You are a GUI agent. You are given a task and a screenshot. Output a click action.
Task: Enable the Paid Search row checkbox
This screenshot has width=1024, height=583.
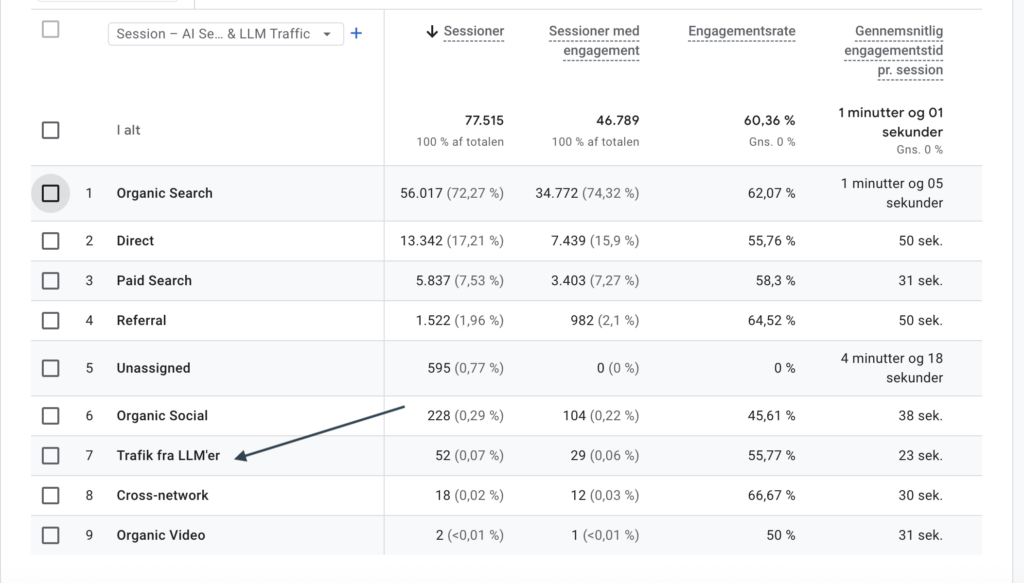coord(50,281)
